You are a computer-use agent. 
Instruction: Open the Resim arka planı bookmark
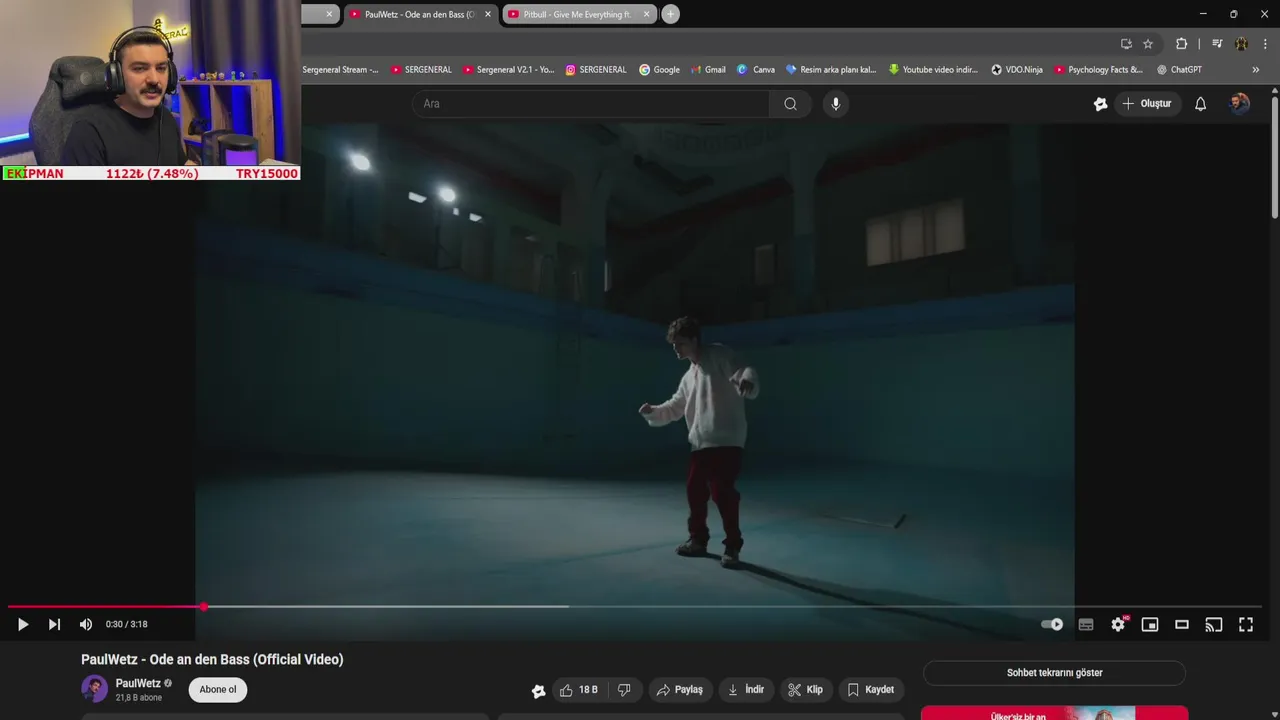tap(831, 70)
